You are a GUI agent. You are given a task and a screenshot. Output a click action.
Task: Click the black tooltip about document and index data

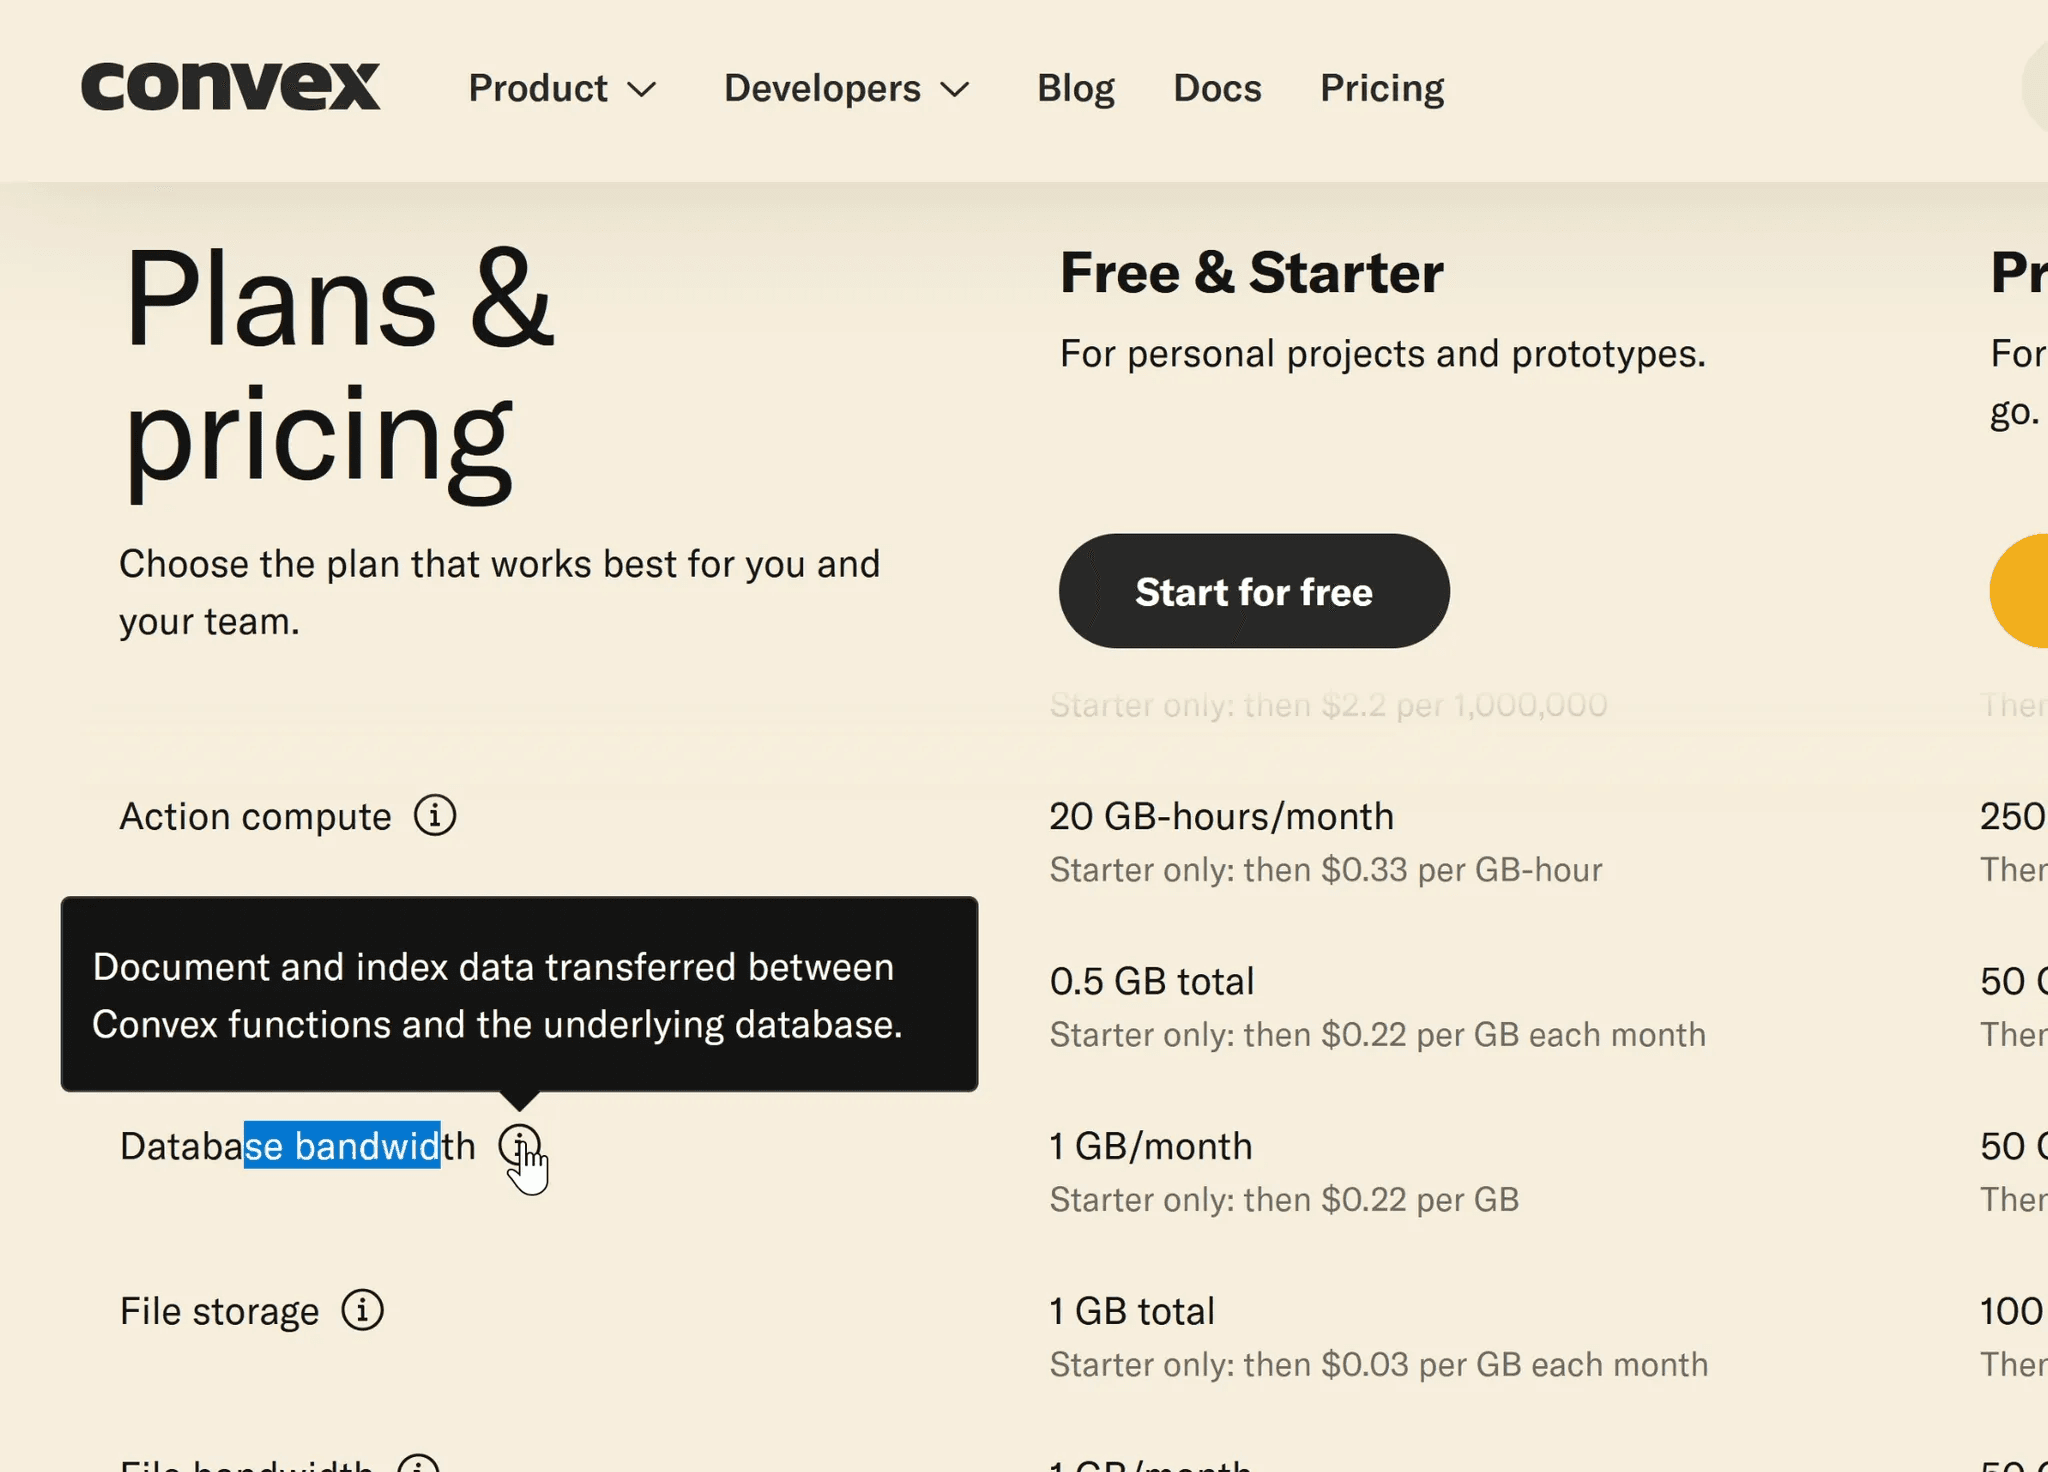[x=519, y=994]
